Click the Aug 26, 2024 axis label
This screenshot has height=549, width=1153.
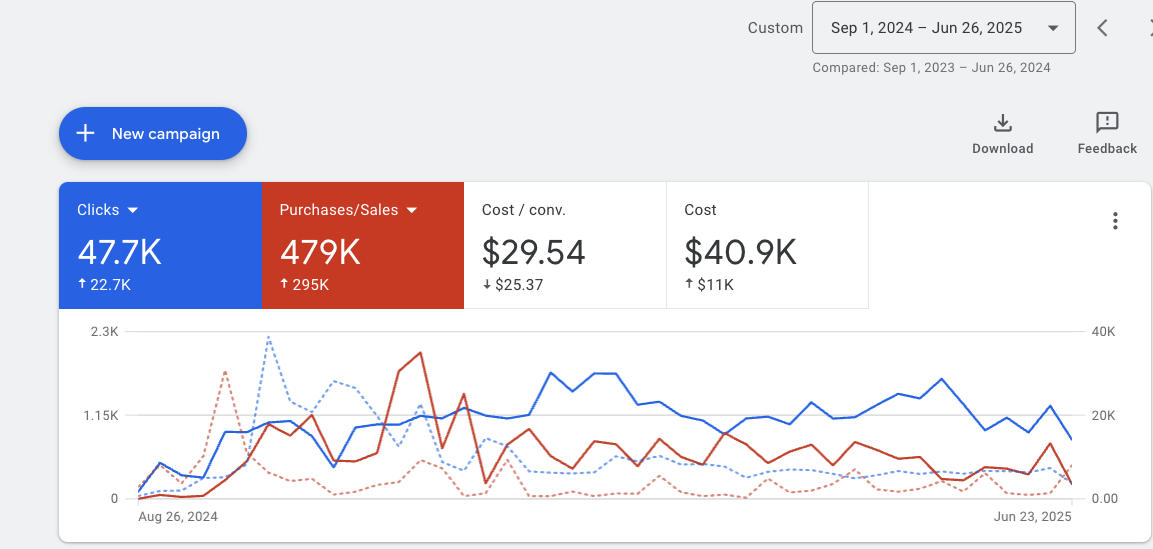pos(178,517)
